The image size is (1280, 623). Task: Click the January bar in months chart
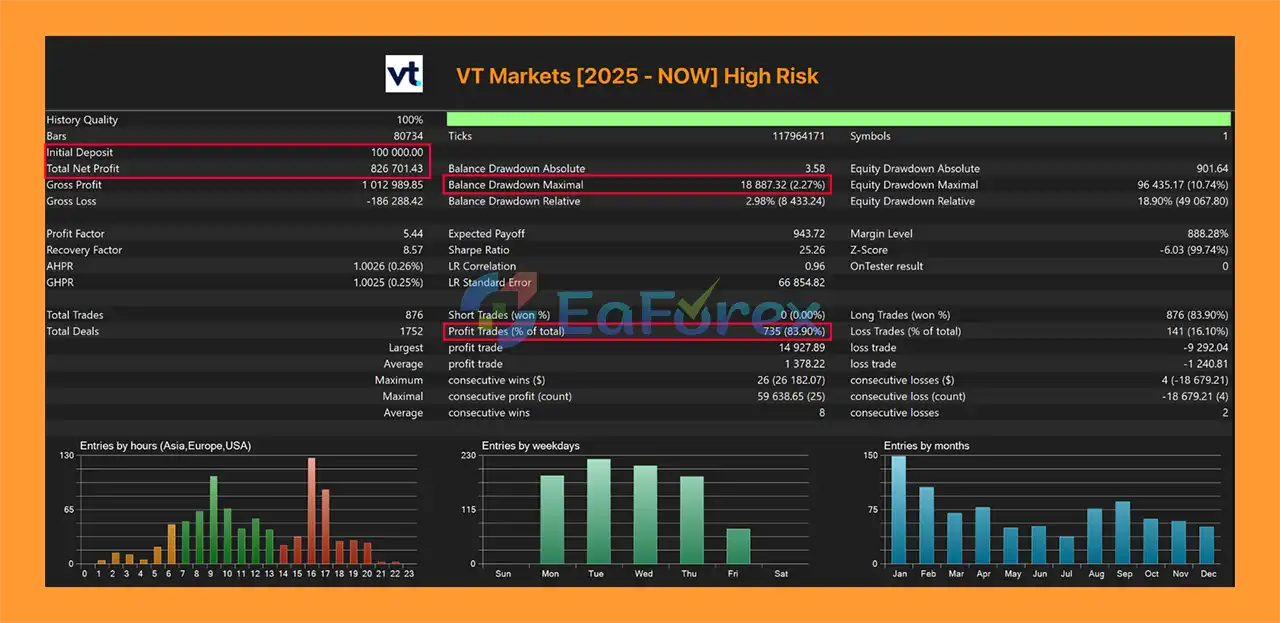(898, 509)
